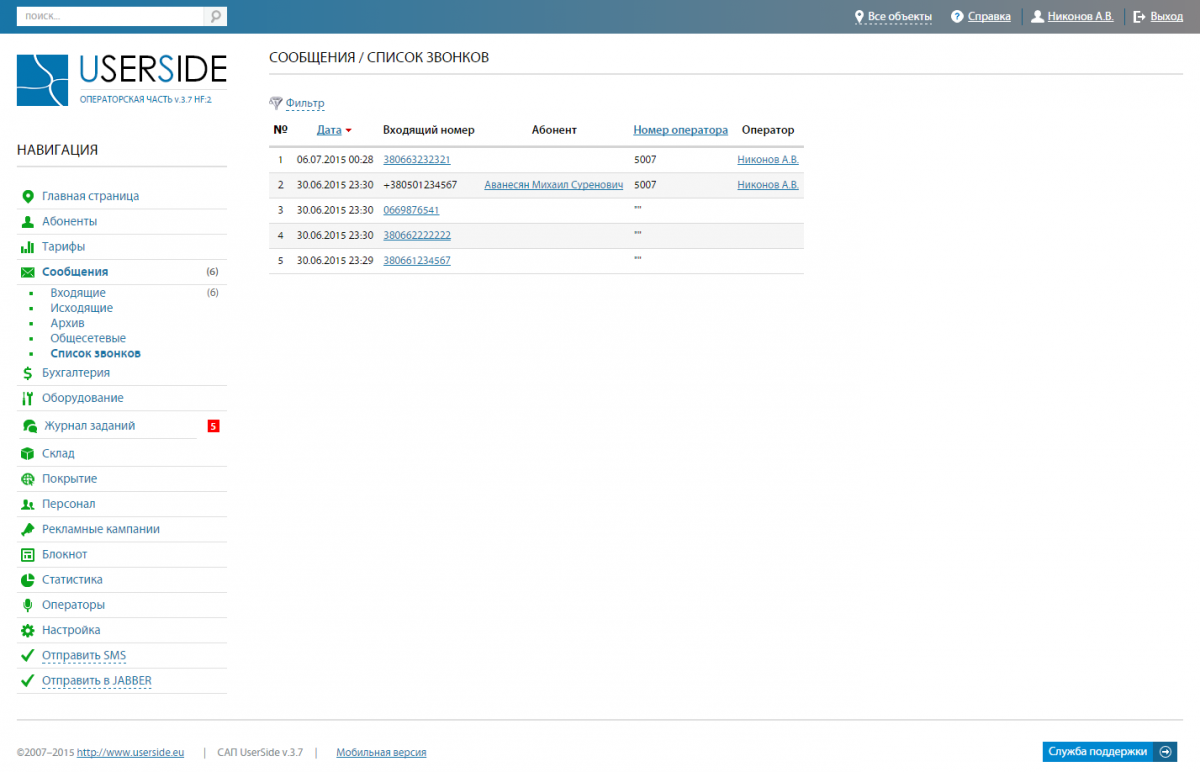Go to Абоненты in navigation
Image resolution: width=1200 pixels, height=772 pixels.
tap(69, 222)
